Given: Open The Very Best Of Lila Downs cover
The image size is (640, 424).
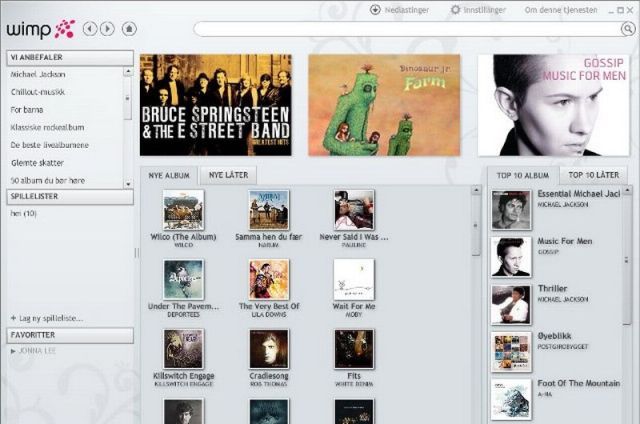Looking at the screenshot, I should point(269,280).
